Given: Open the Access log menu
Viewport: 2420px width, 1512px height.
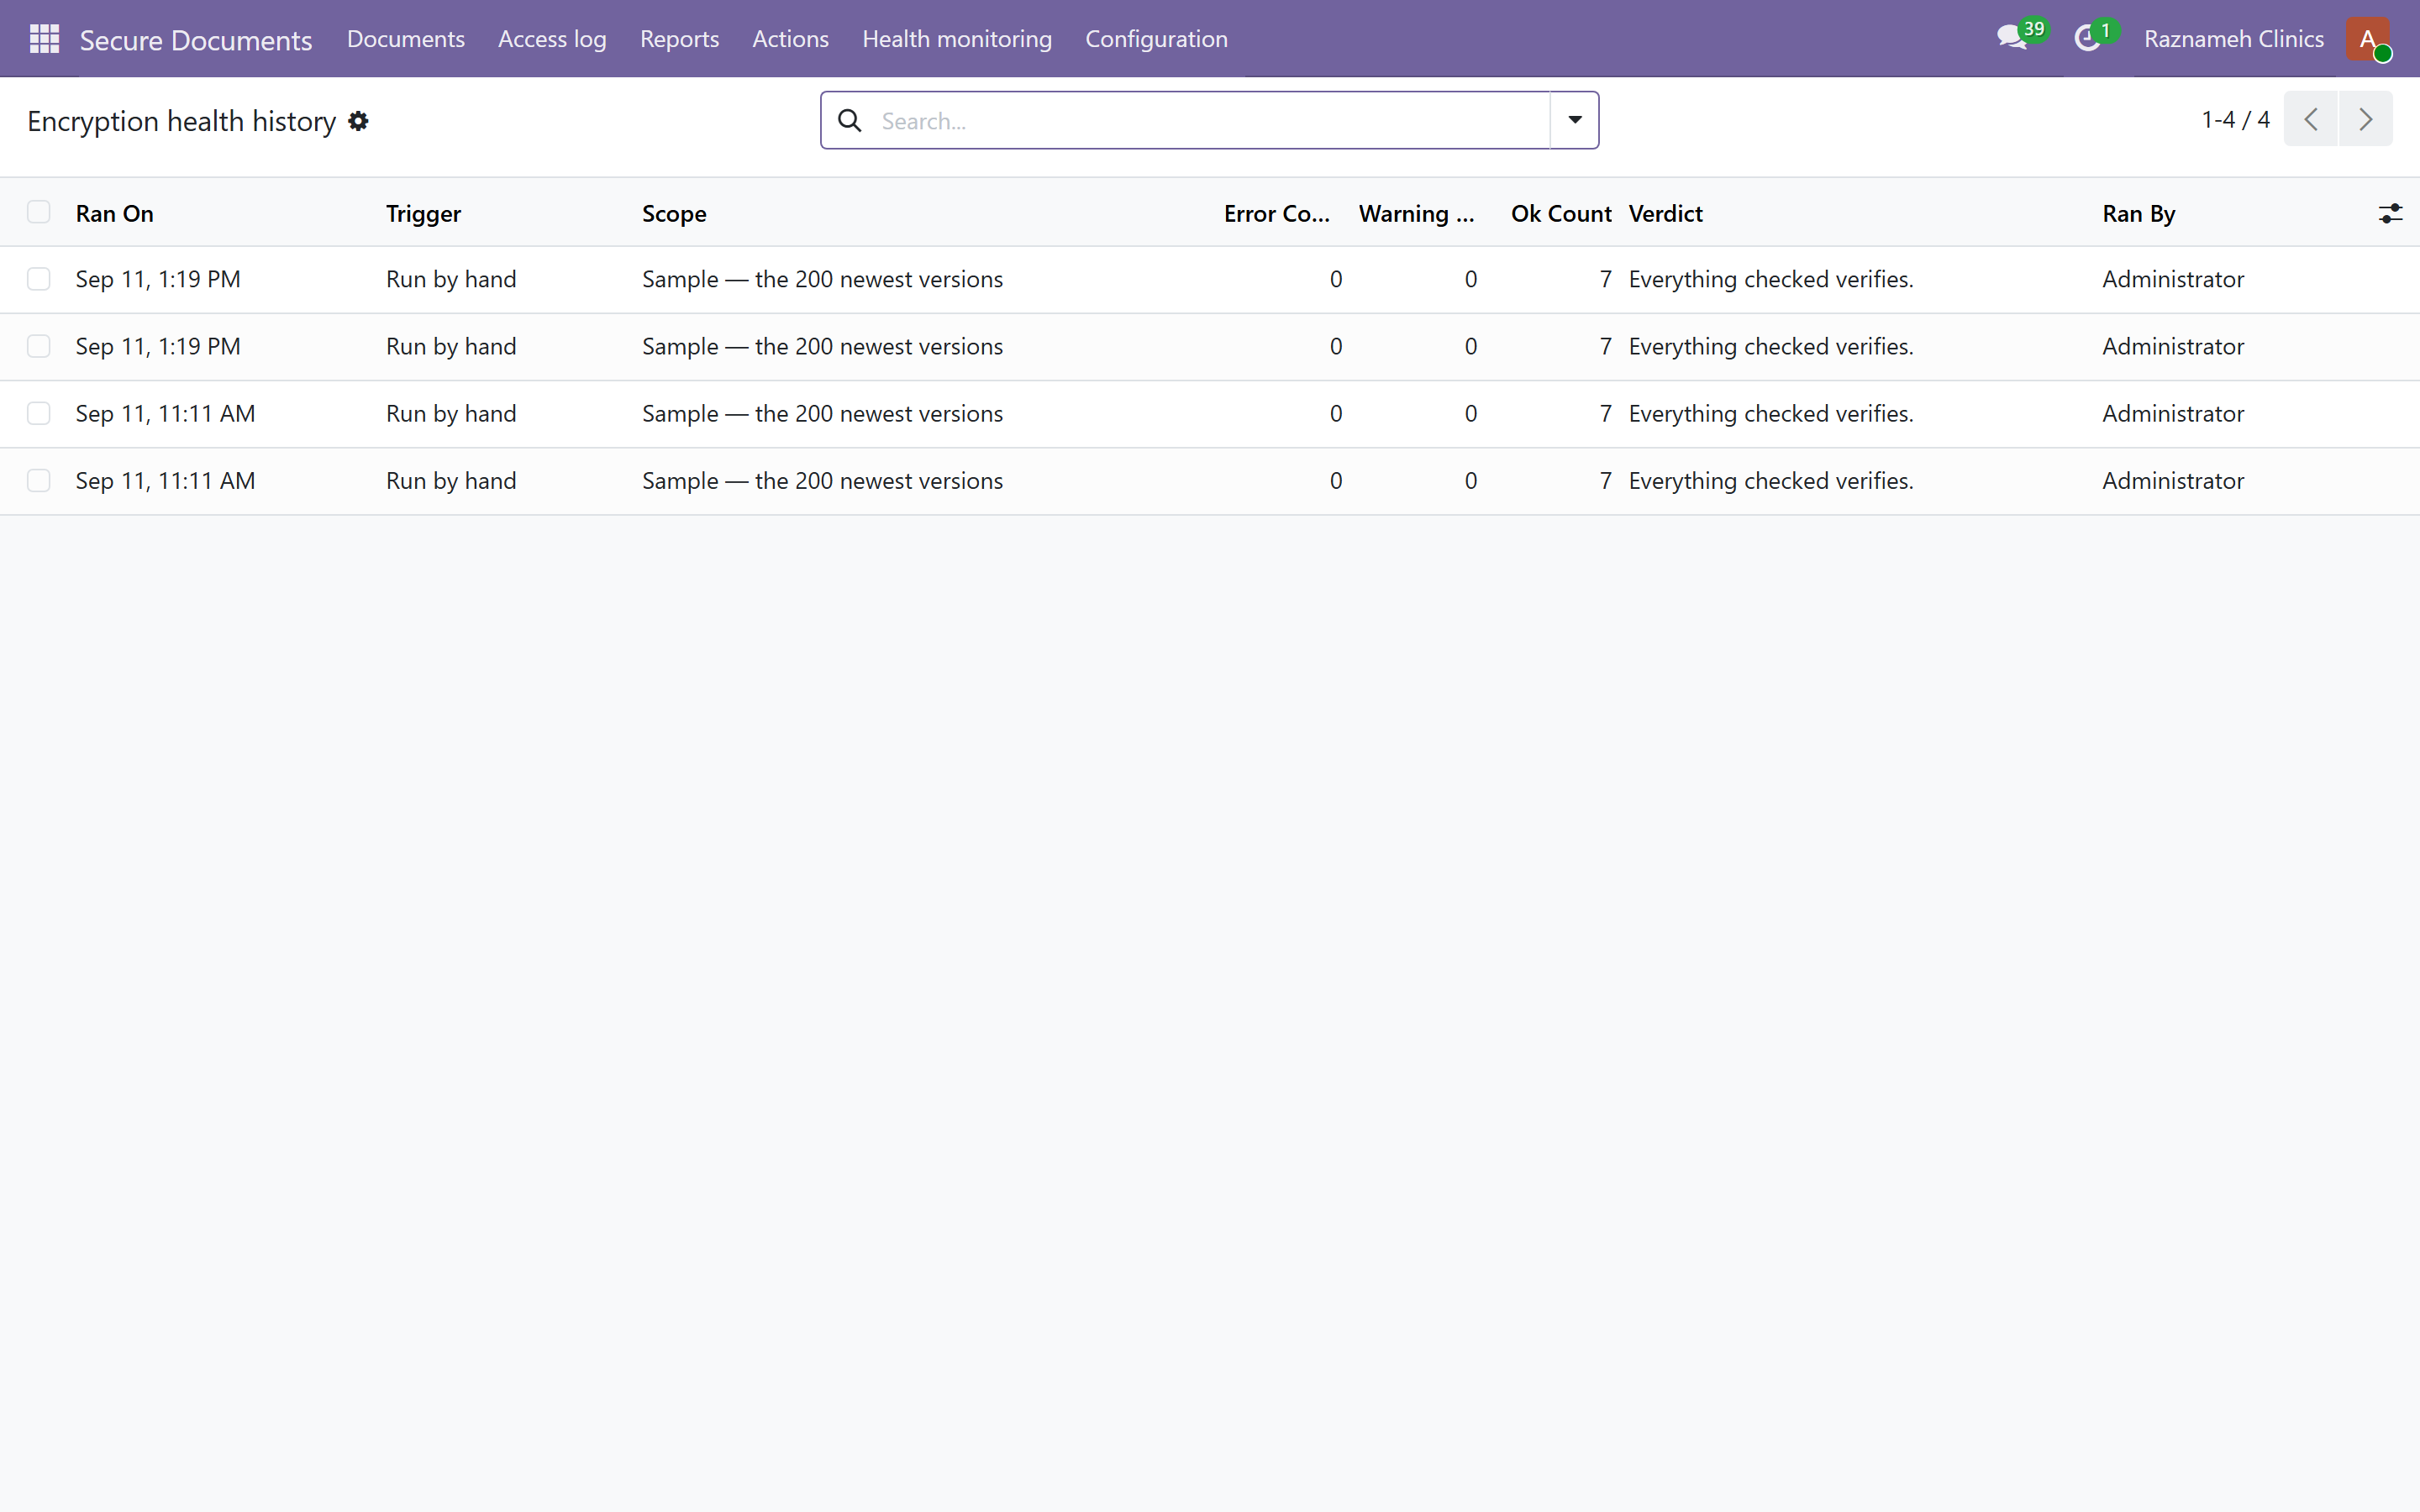Looking at the screenshot, I should tap(552, 39).
